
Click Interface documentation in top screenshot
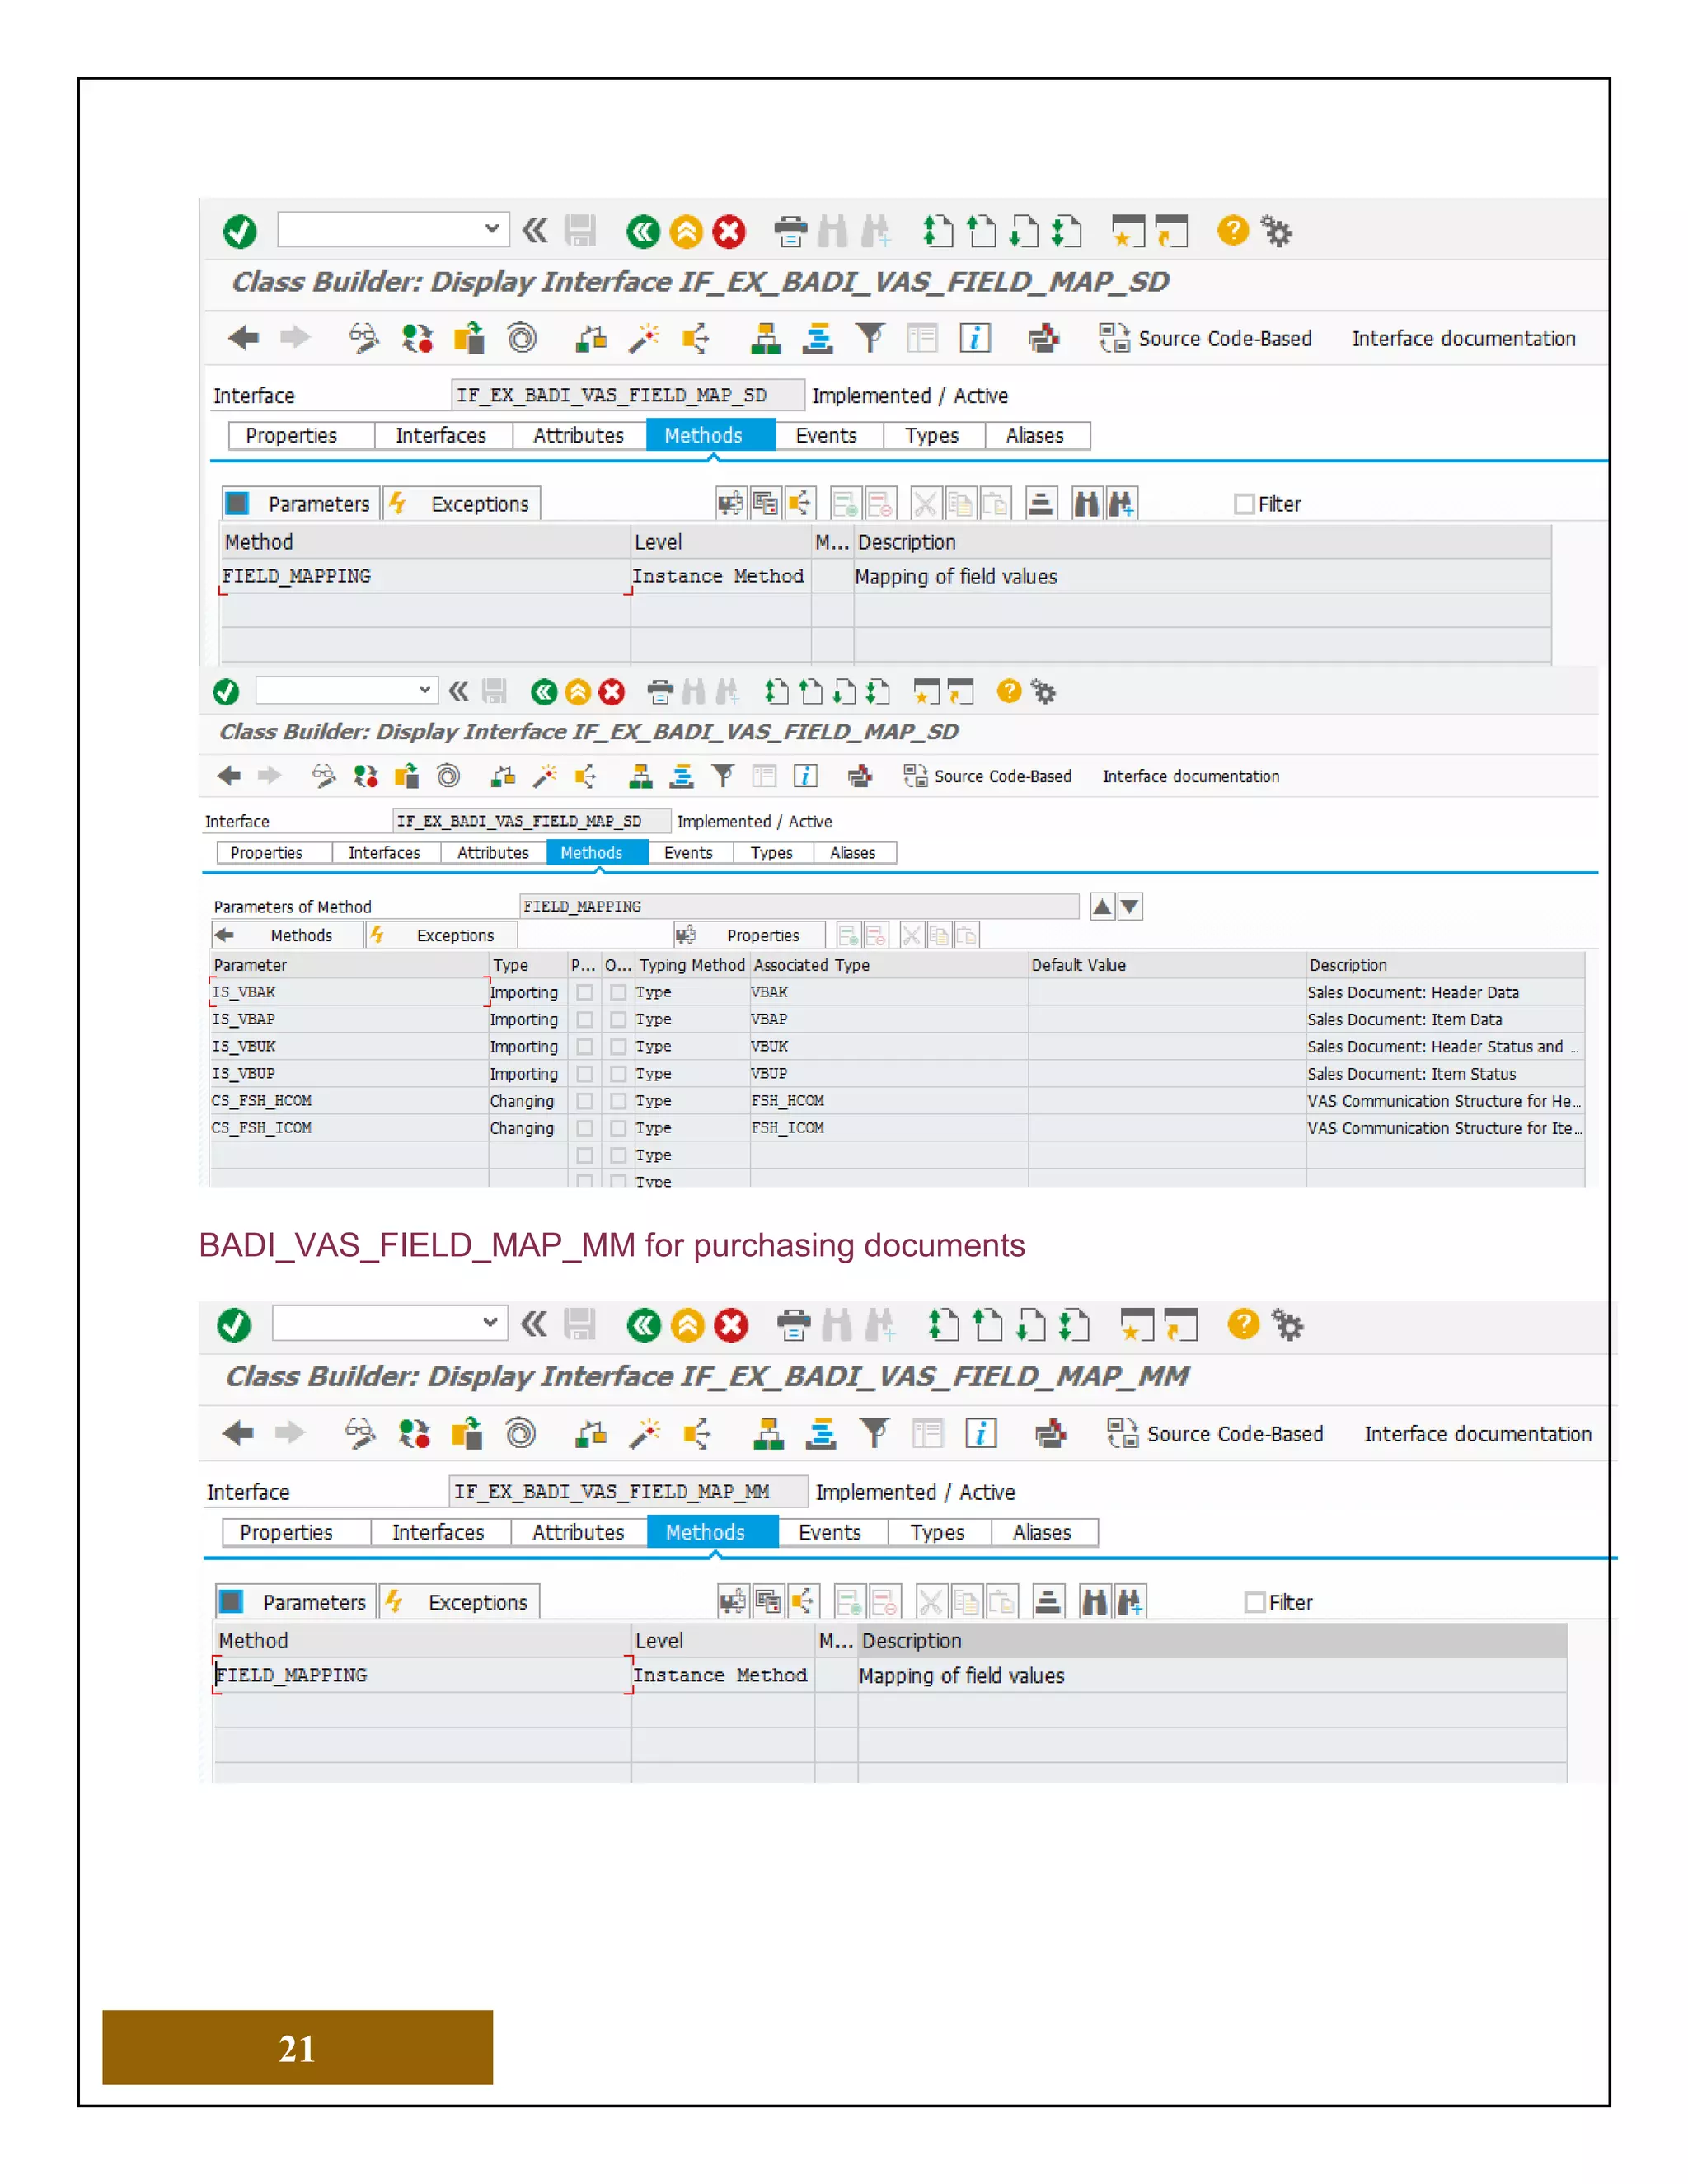point(1463,339)
